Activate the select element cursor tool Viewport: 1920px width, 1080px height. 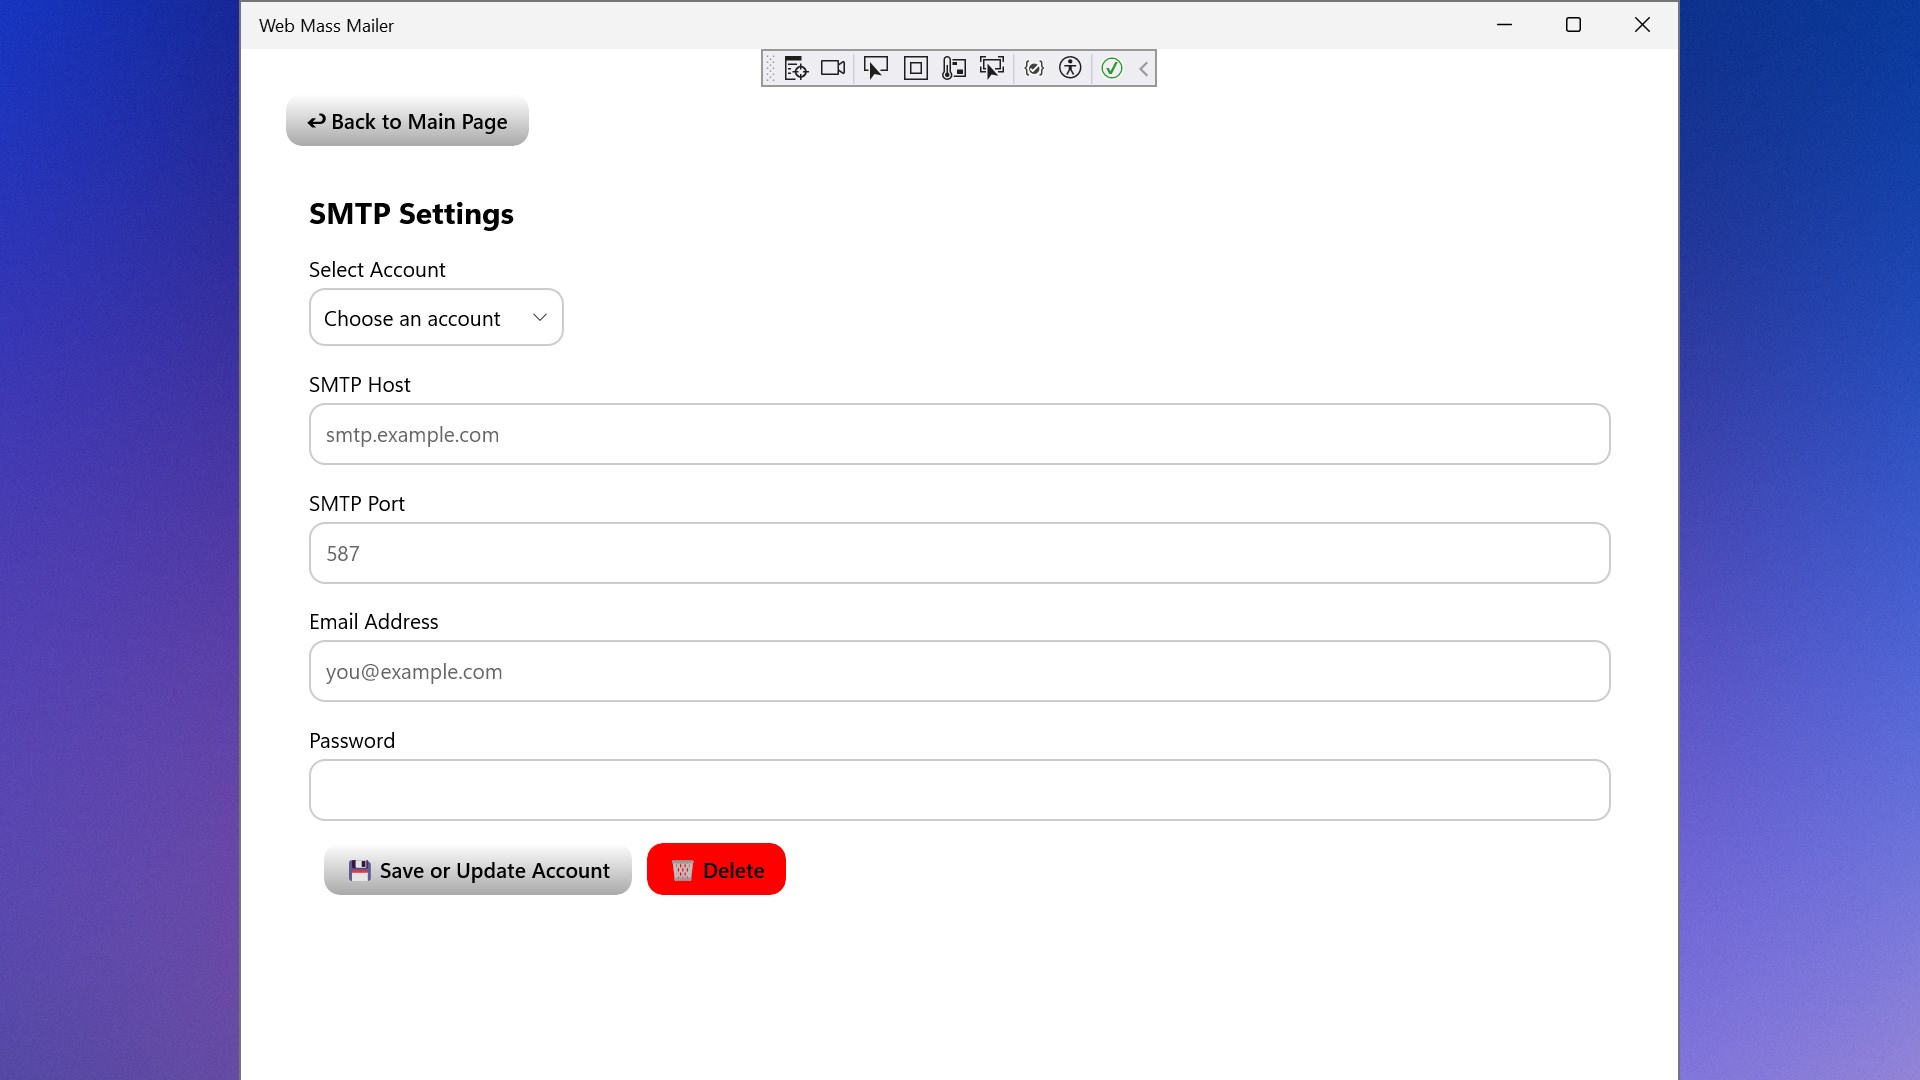pyautogui.click(x=875, y=68)
